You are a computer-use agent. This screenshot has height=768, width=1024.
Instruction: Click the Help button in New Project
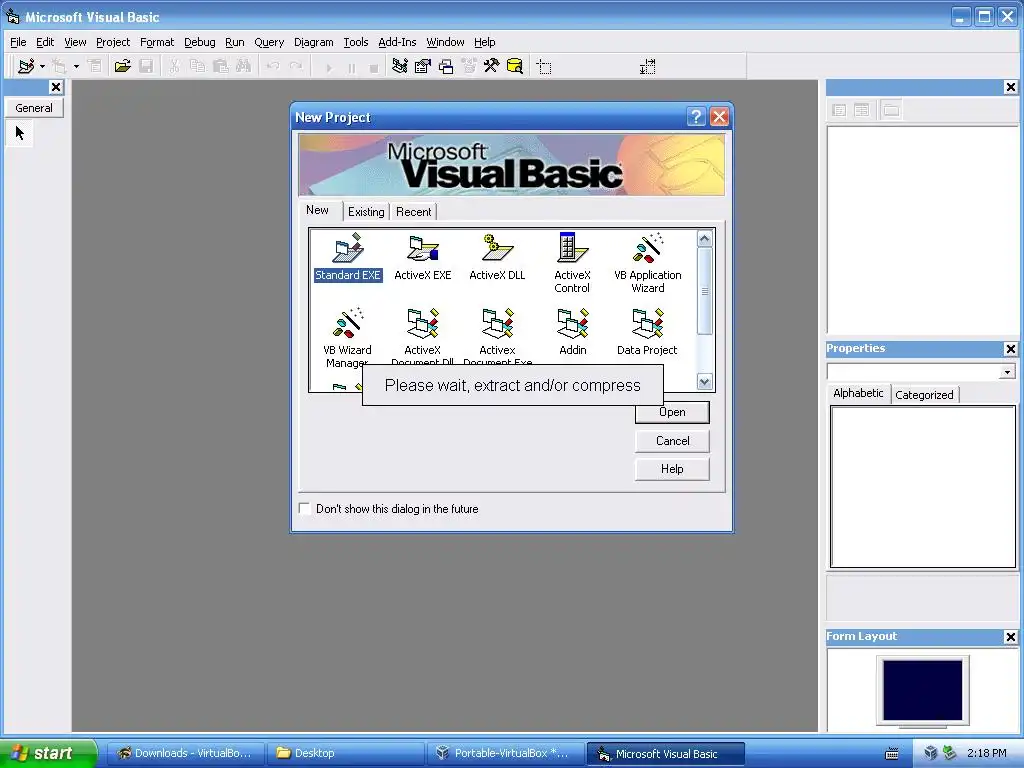672,469
